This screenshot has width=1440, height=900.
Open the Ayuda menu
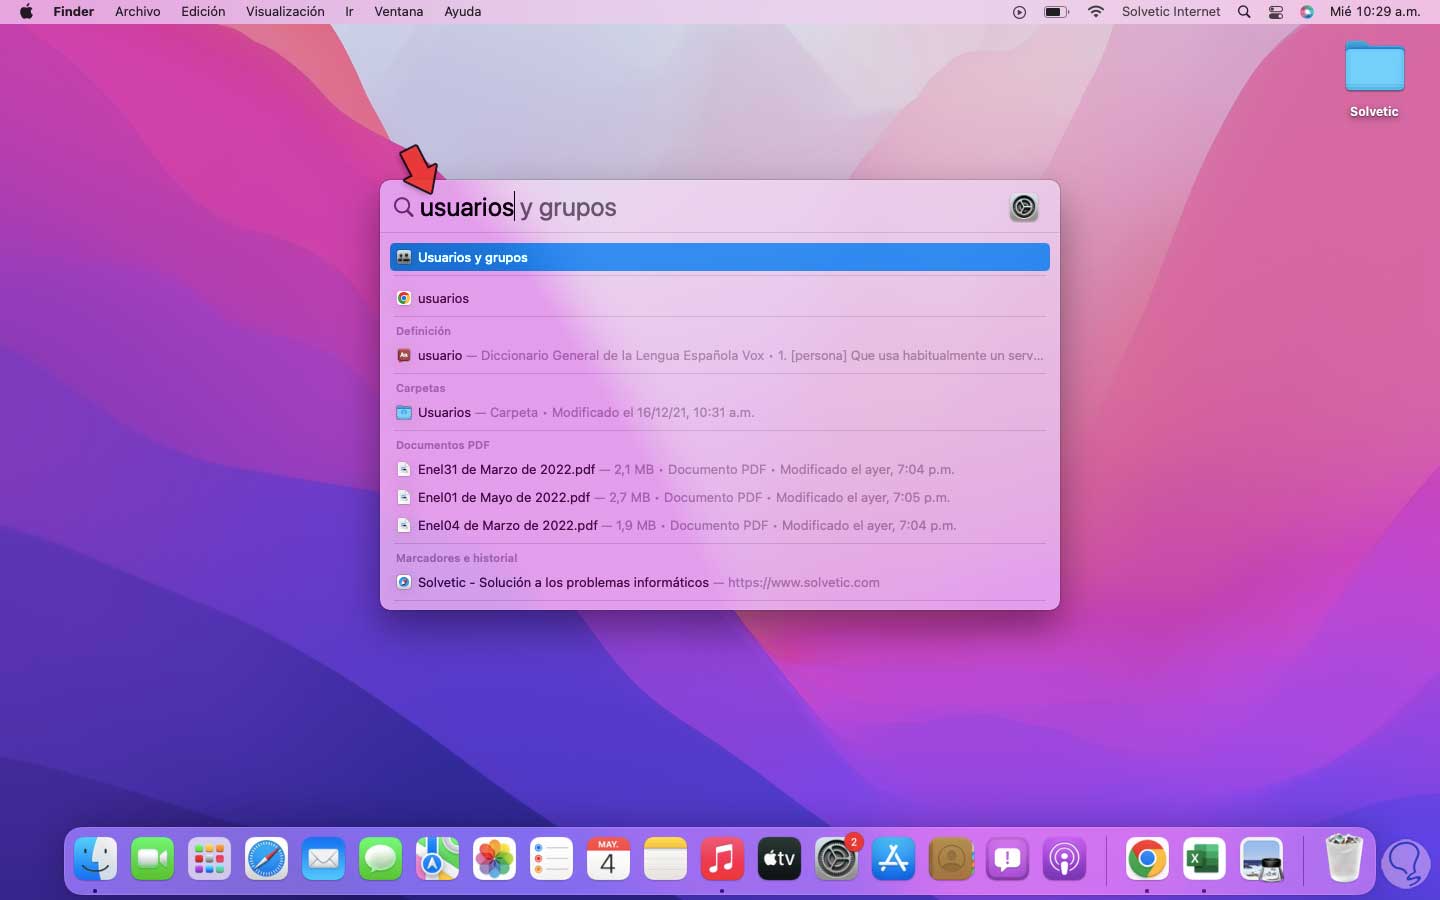point(463,12)
